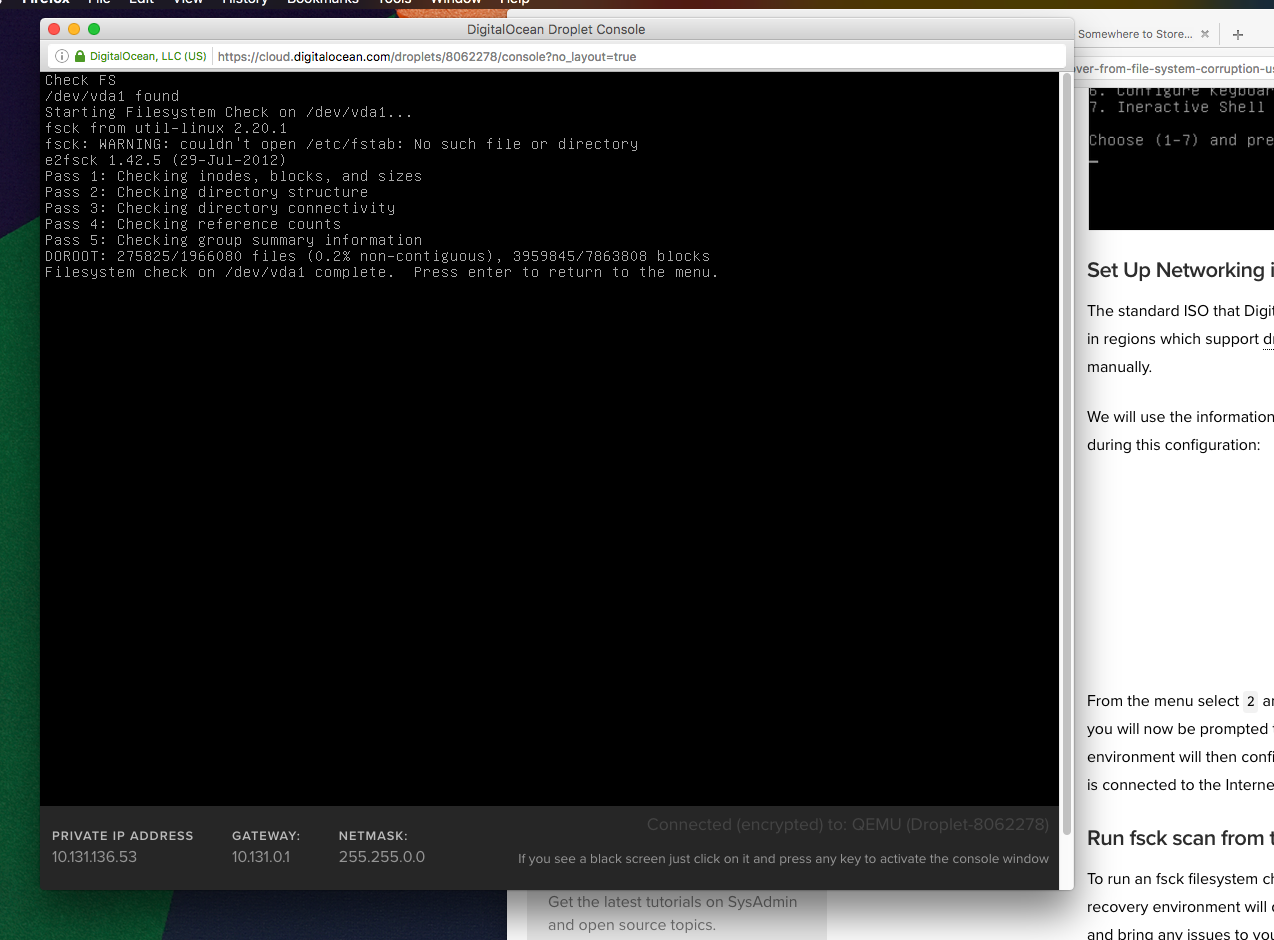The width and height of the screenshot is (1274, 940).
Task: Click the 'DigitalOcean Droplet Console' window title
Action: click(556, 29)
